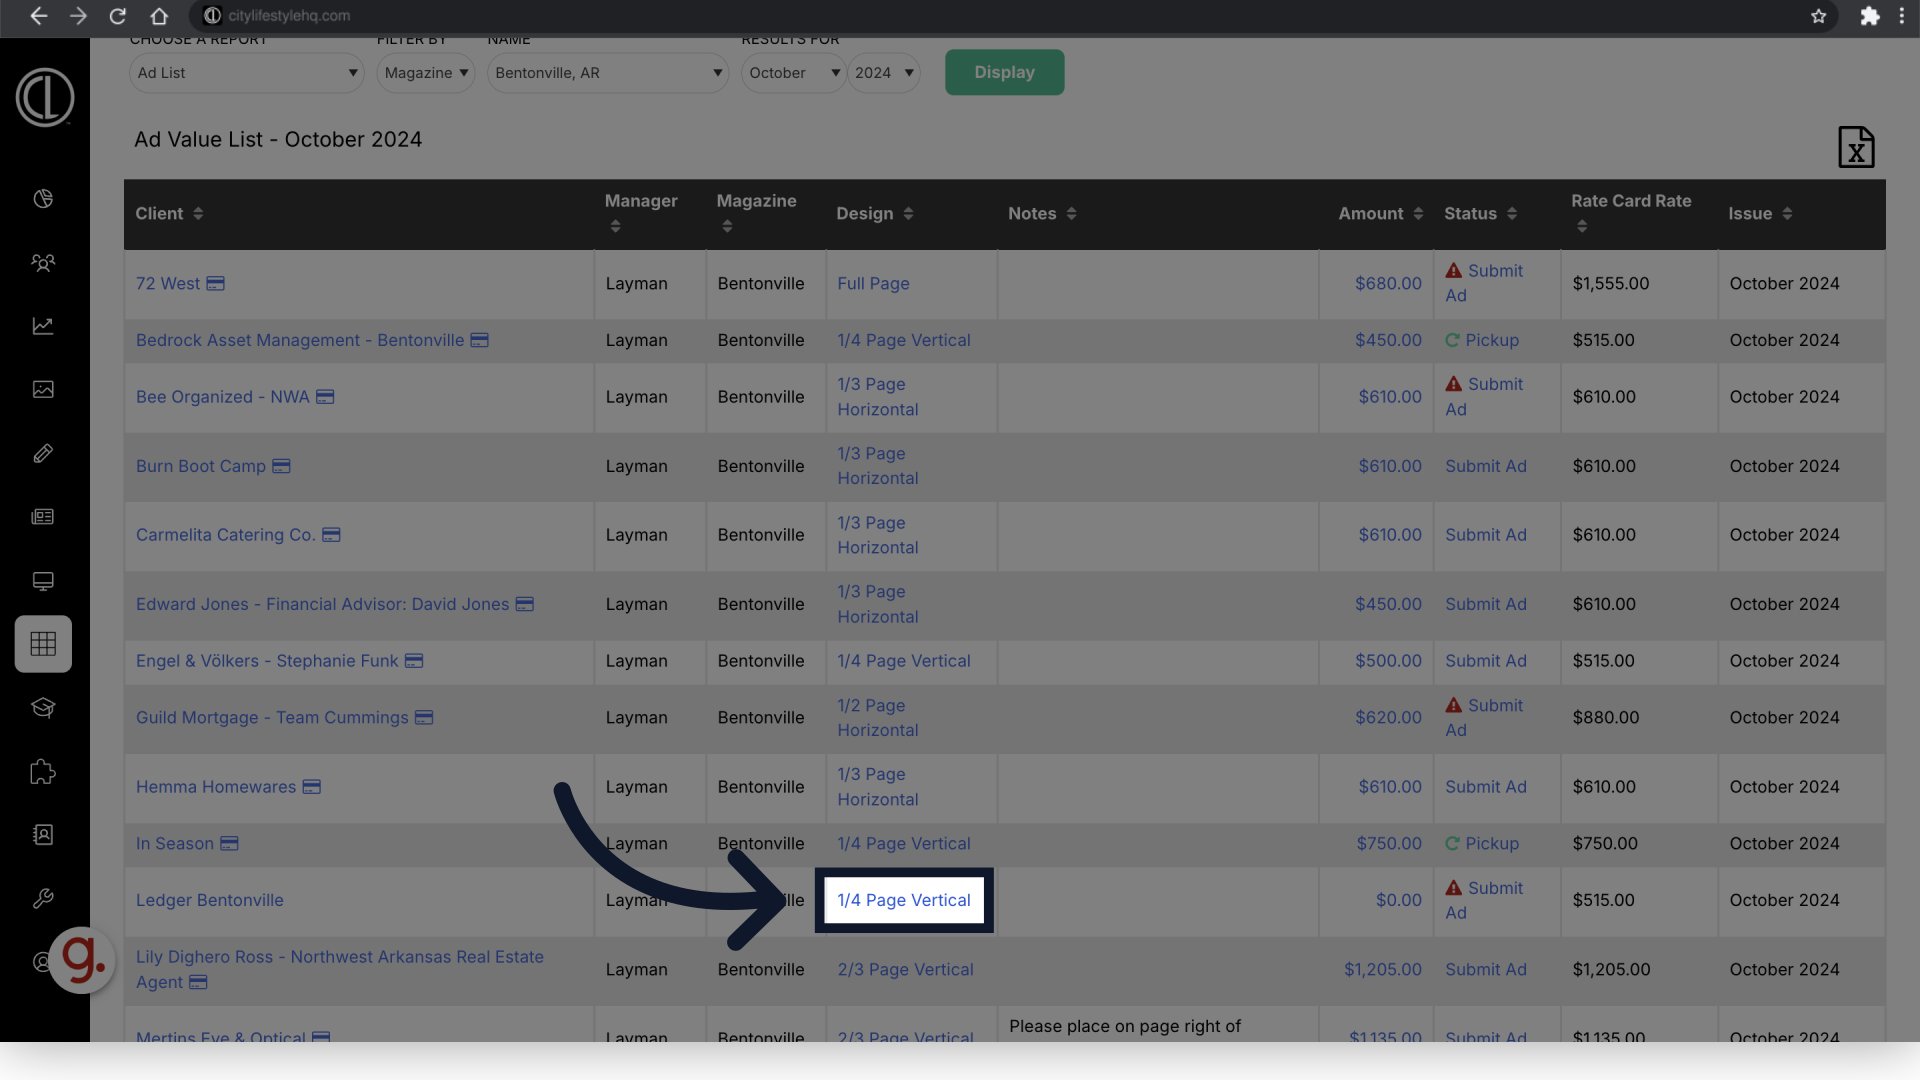Open the image gallery sidebar icon

tap(43, 389)
